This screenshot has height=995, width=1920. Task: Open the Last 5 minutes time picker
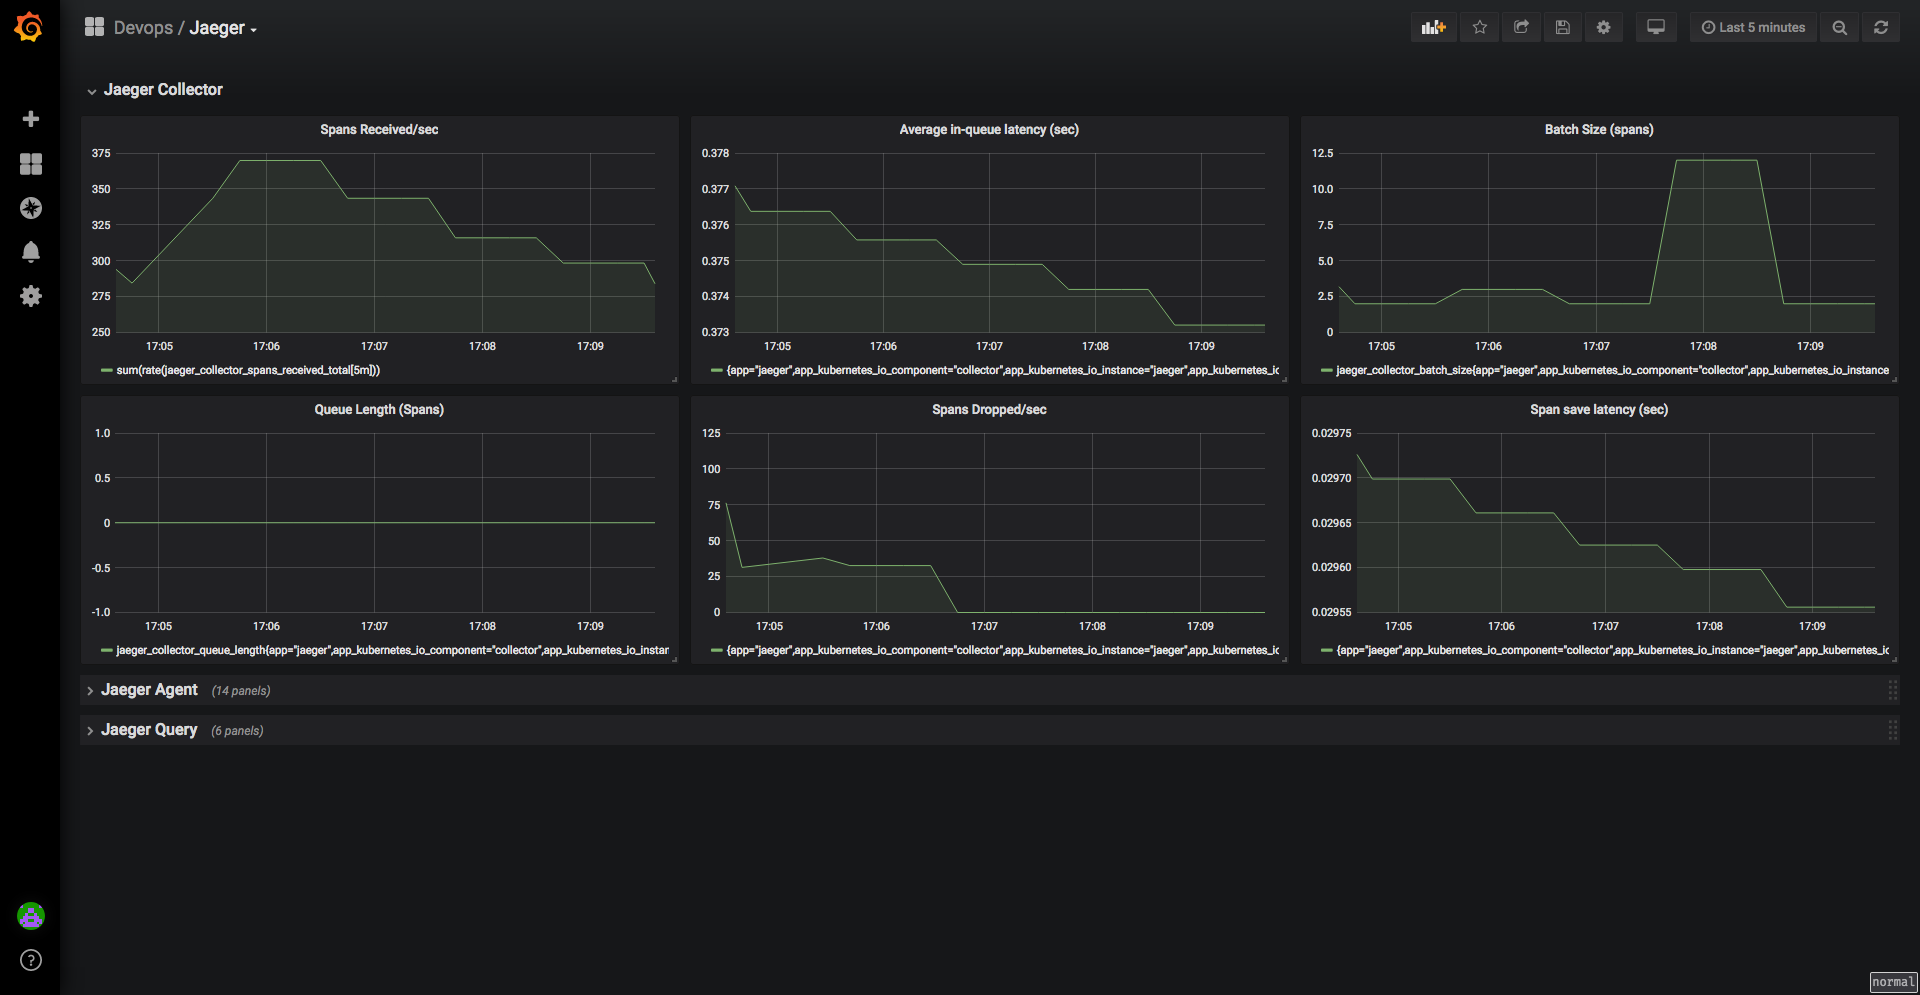[x=1753, y=28]
